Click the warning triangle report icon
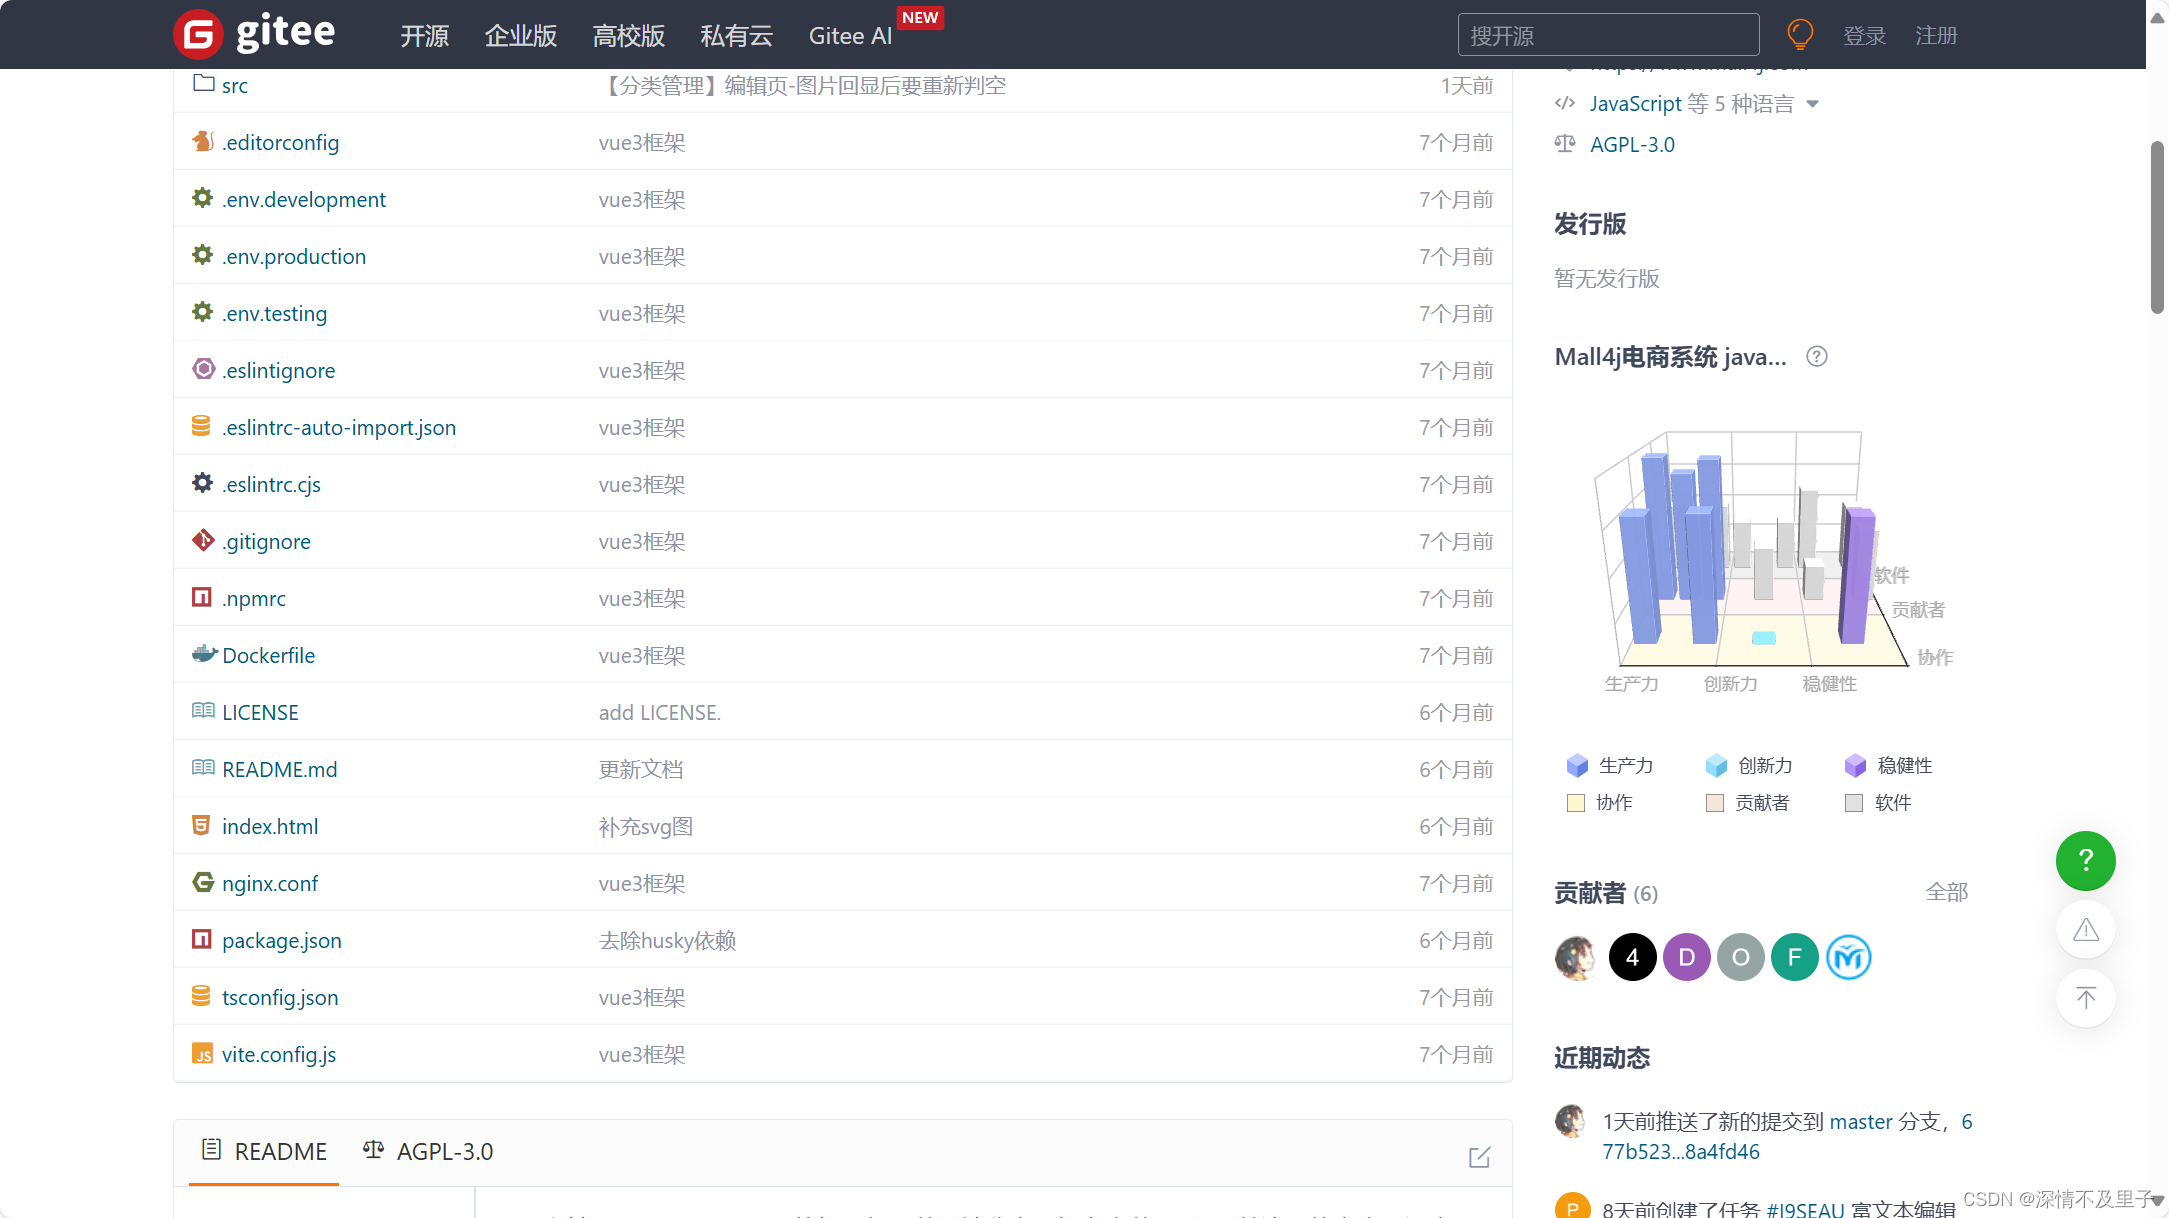Viewport: 2169px width, 1218px height. pyautogui.click(x=2085, y=930)
